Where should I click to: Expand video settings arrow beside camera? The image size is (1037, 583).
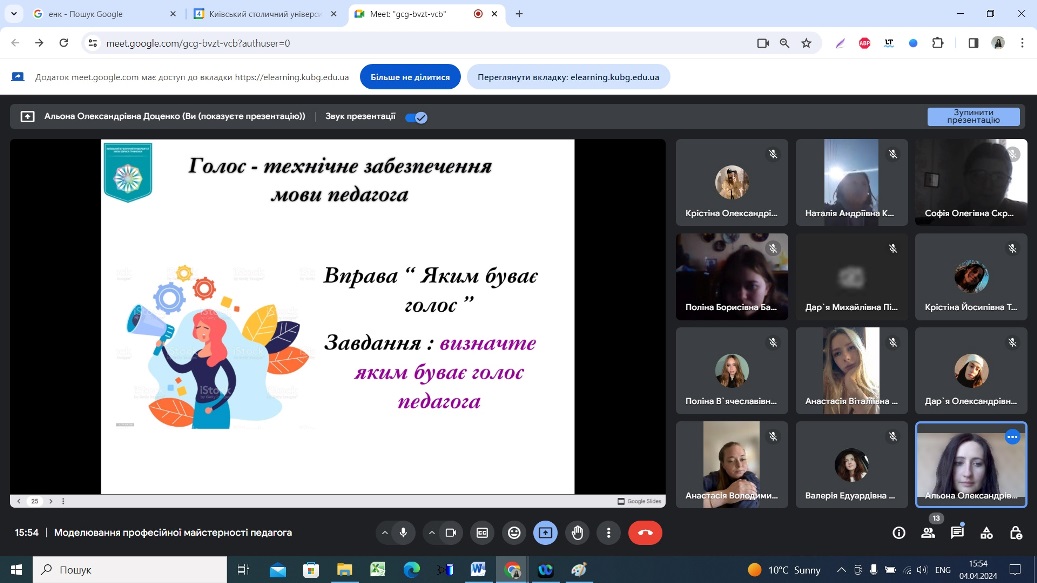click(x=431, y=533)
